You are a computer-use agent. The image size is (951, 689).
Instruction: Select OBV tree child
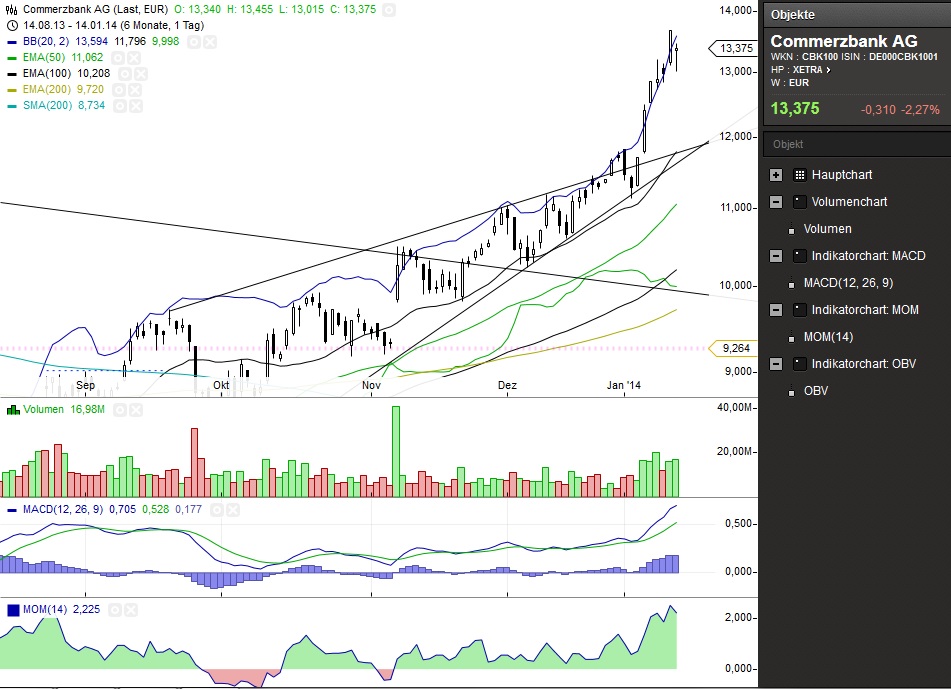pyautogui.click(x=816, y=391)
